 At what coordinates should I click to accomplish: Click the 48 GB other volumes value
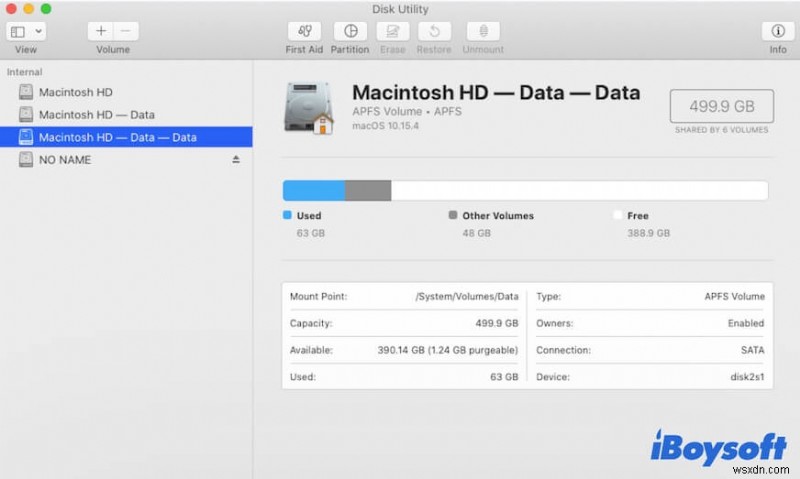click(x=477, y=233)
